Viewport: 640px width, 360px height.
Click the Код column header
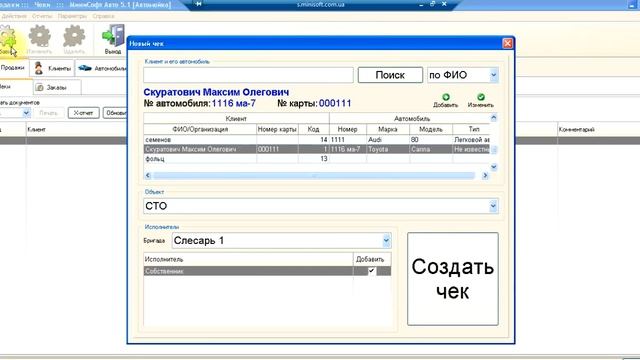tap(313, 129)
